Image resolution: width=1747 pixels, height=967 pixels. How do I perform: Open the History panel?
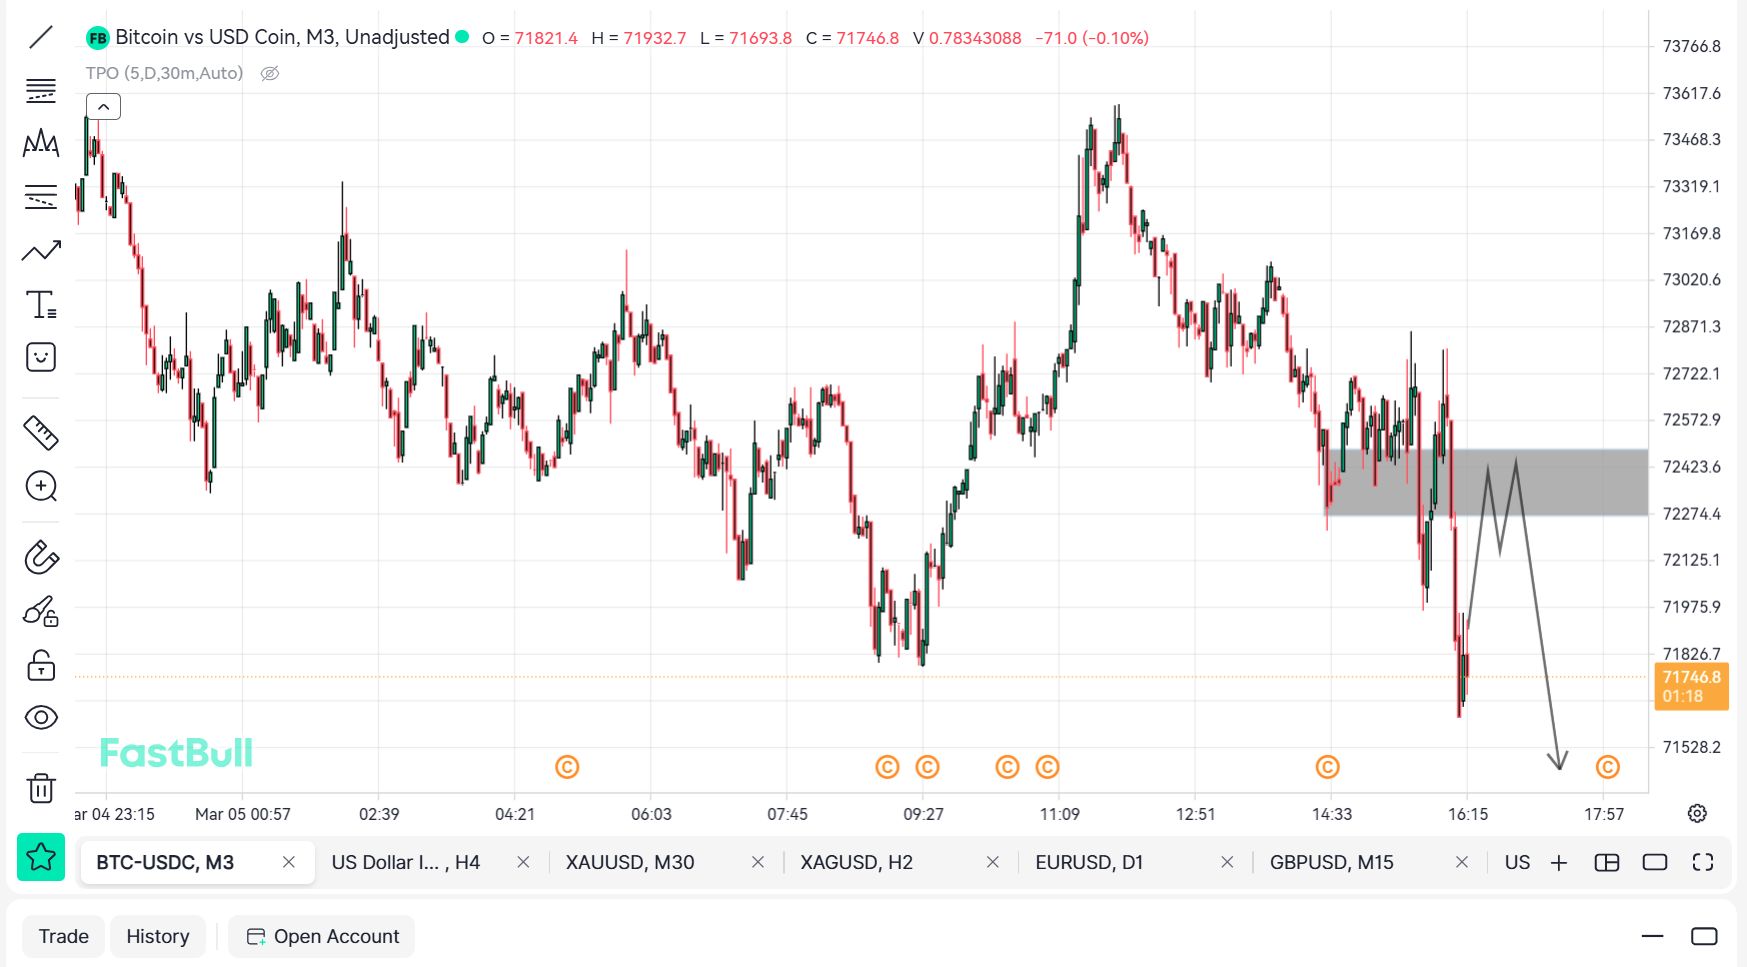click(158, 936)
